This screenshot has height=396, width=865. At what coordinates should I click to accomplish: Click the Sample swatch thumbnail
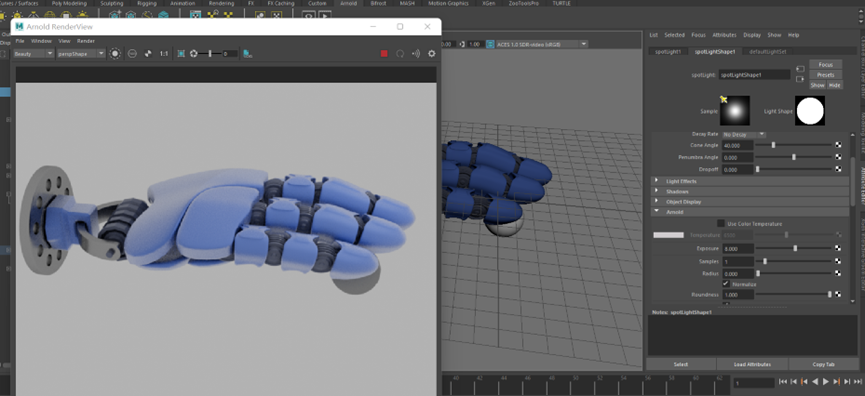pyautogui.click(x=735, y=111)
